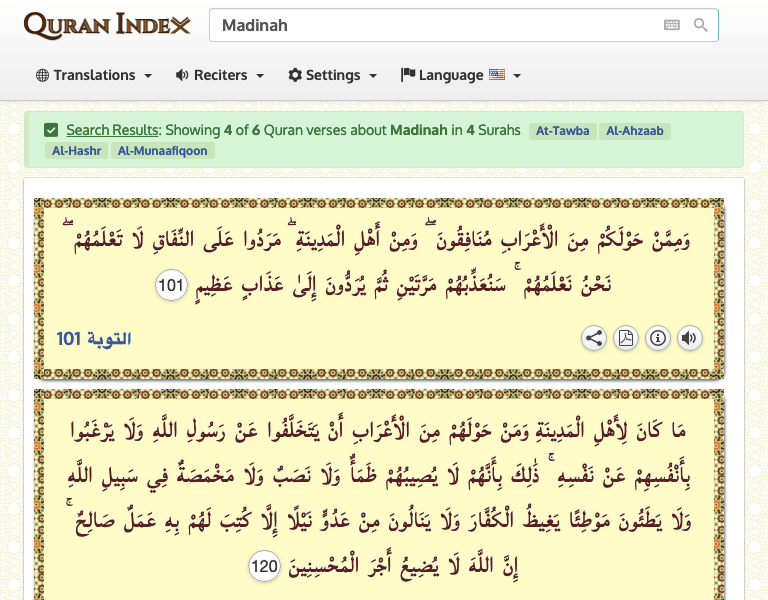This screenshot has width=768, height=600.
Task: Show verse 101 info icon
Action: pyautogui.click(x=657, y=338)
